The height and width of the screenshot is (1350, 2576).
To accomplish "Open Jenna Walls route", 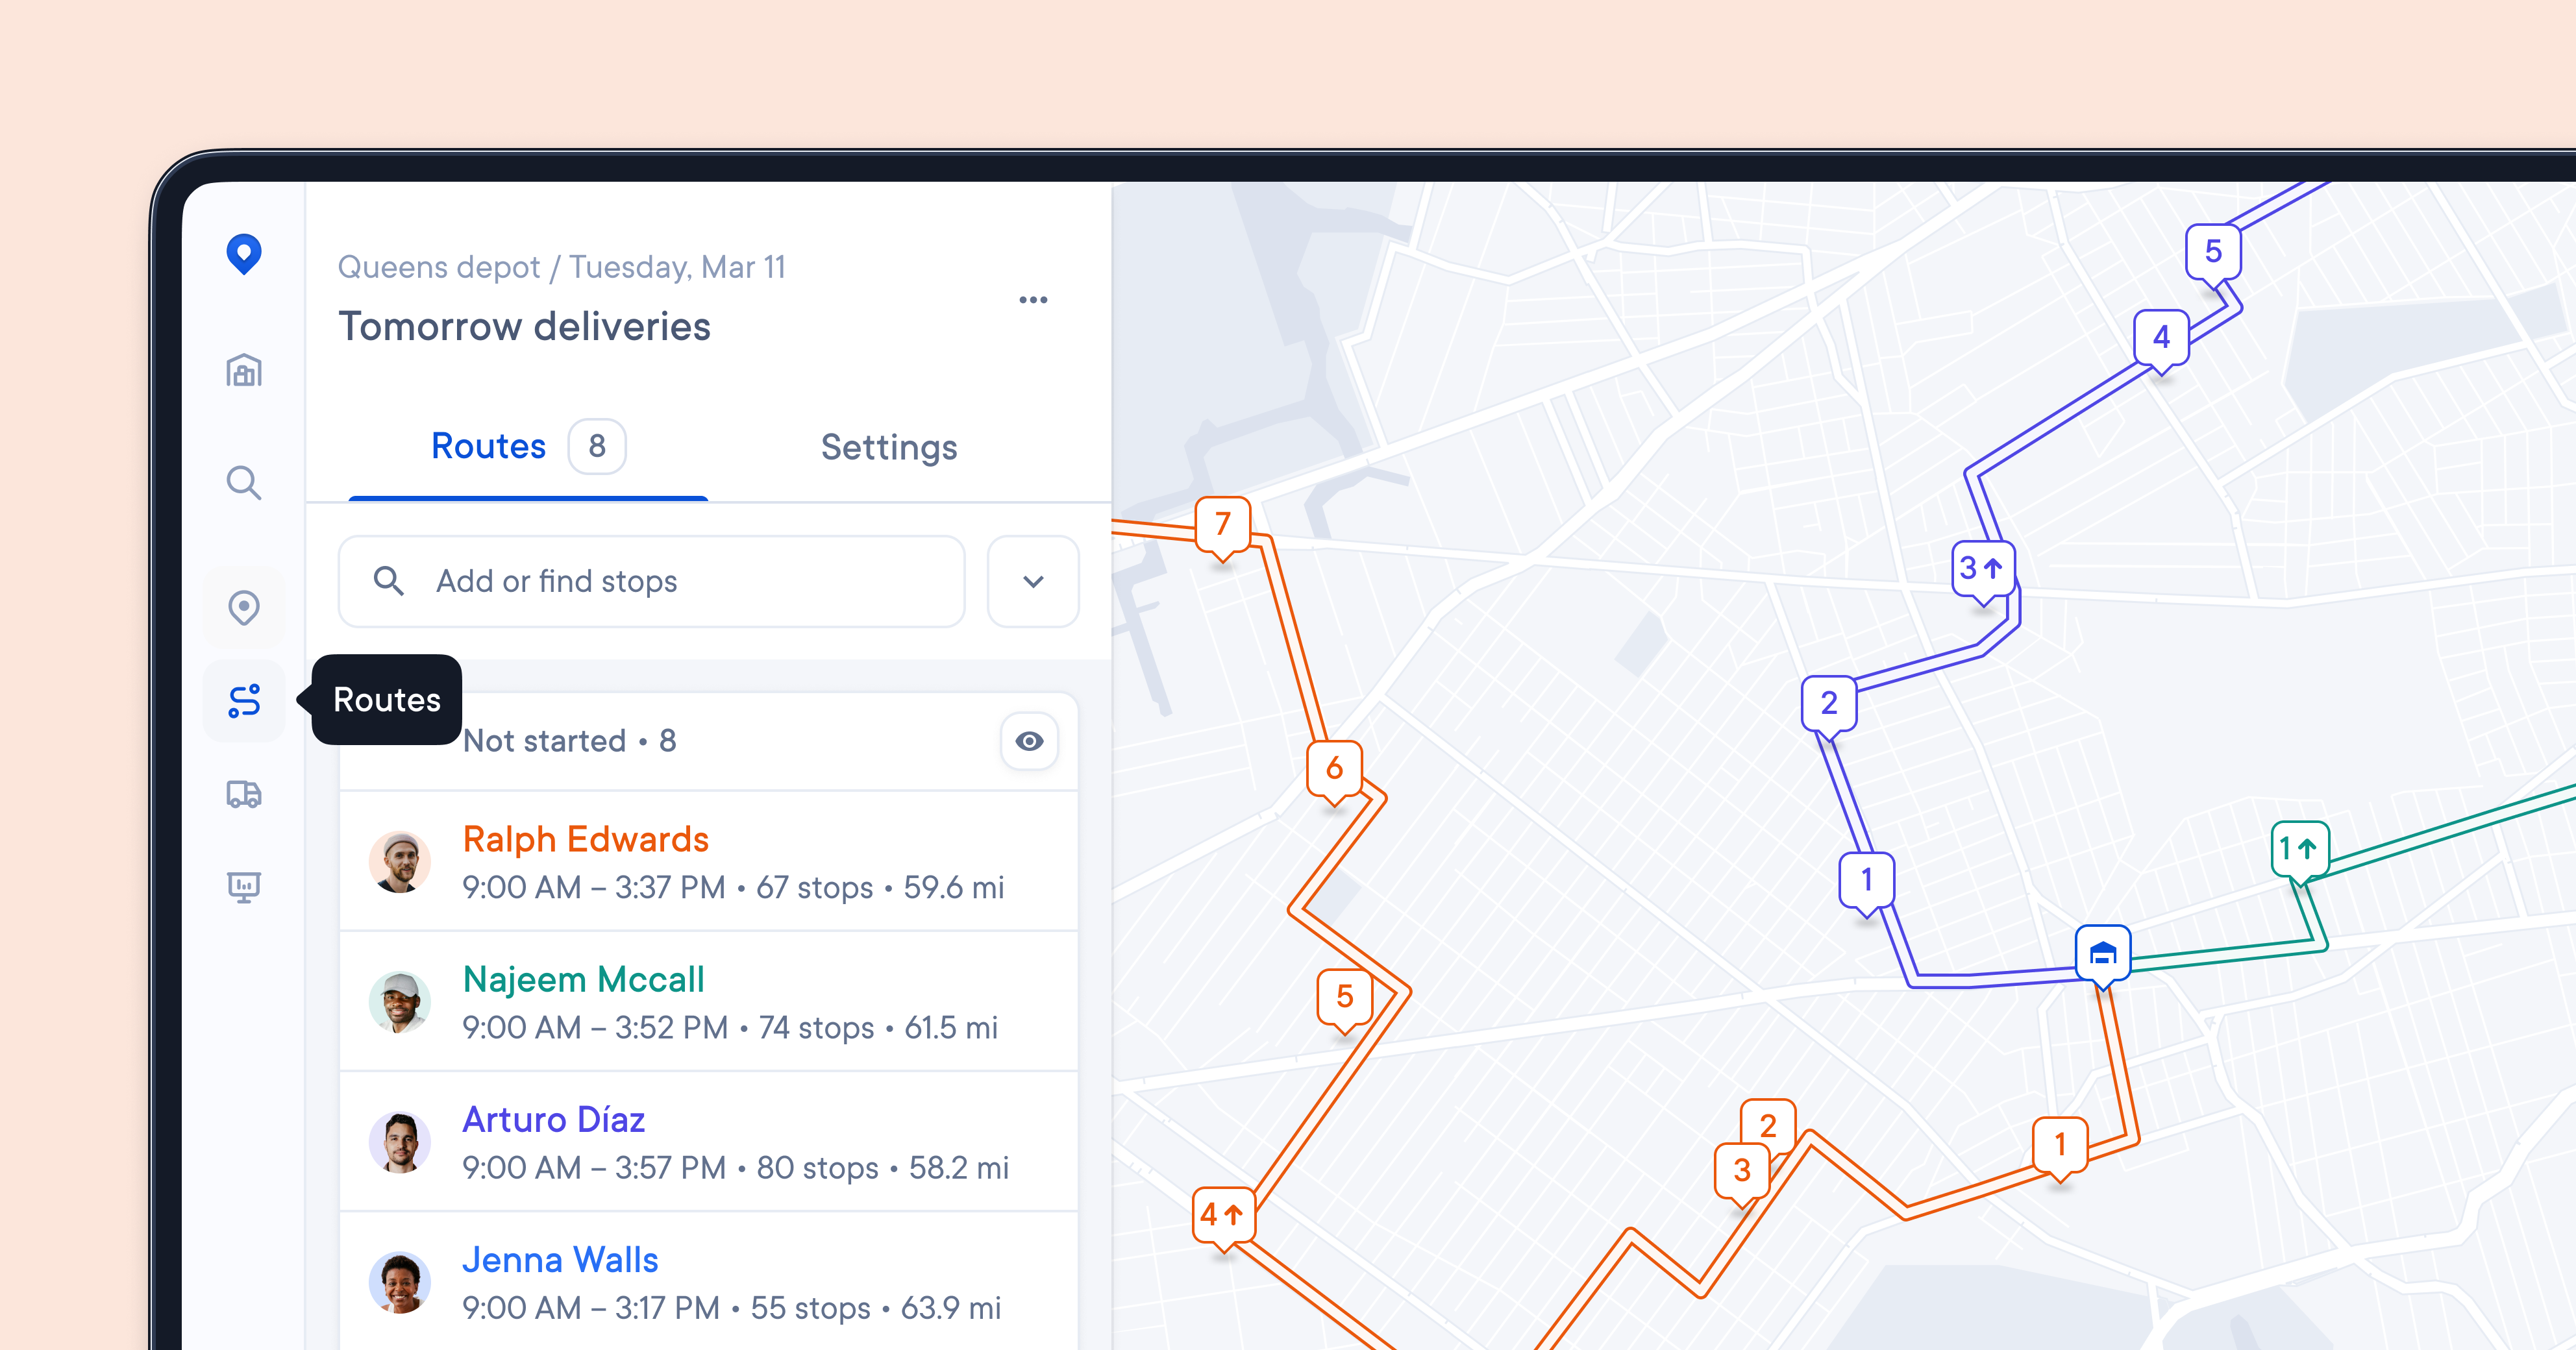I will 708,1281.
